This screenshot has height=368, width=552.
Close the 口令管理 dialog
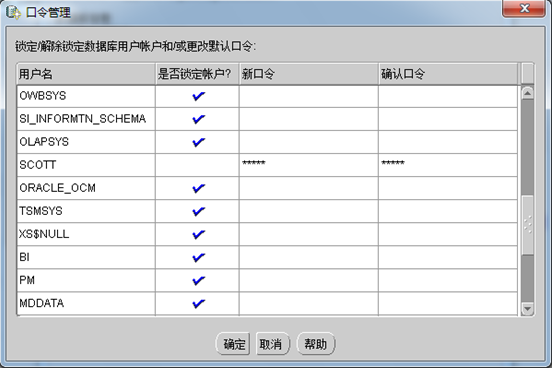524,8
